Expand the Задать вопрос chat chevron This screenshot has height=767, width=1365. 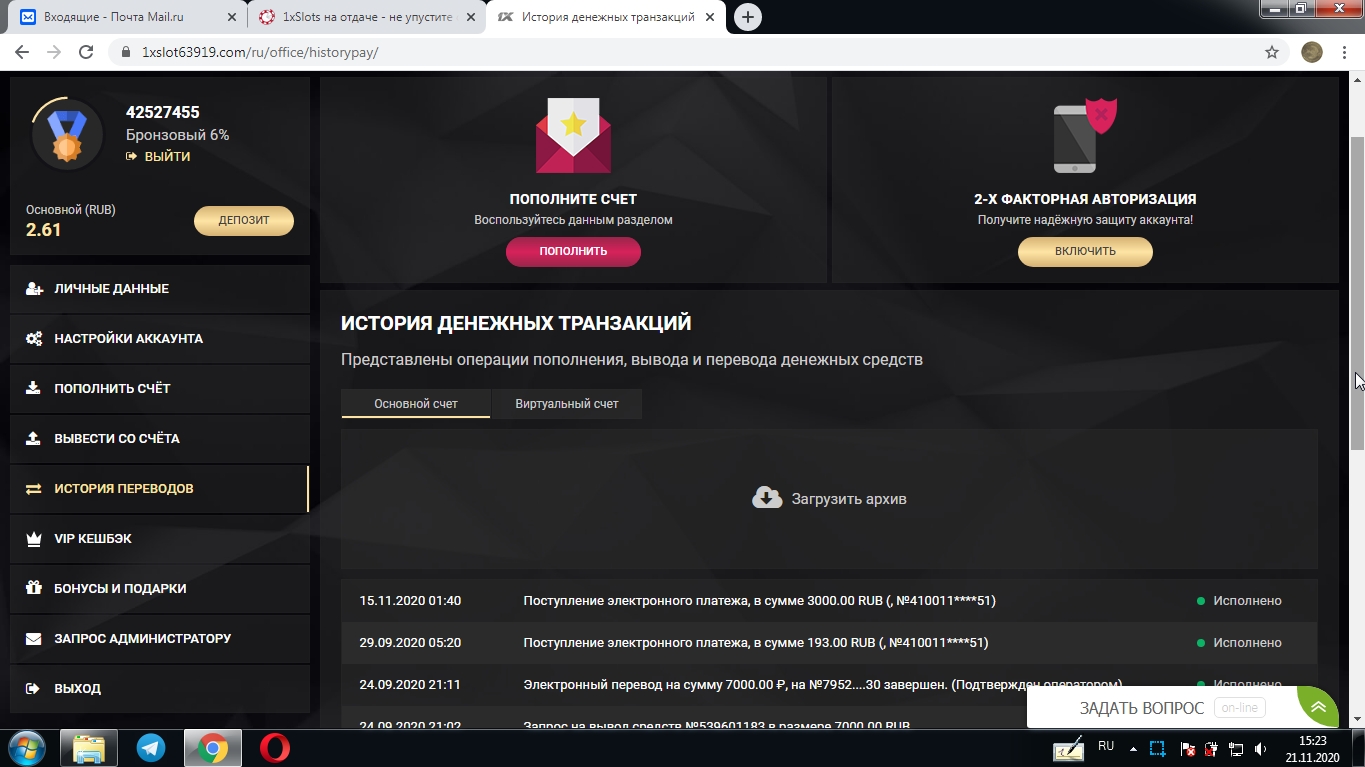tap(1319, 707)
